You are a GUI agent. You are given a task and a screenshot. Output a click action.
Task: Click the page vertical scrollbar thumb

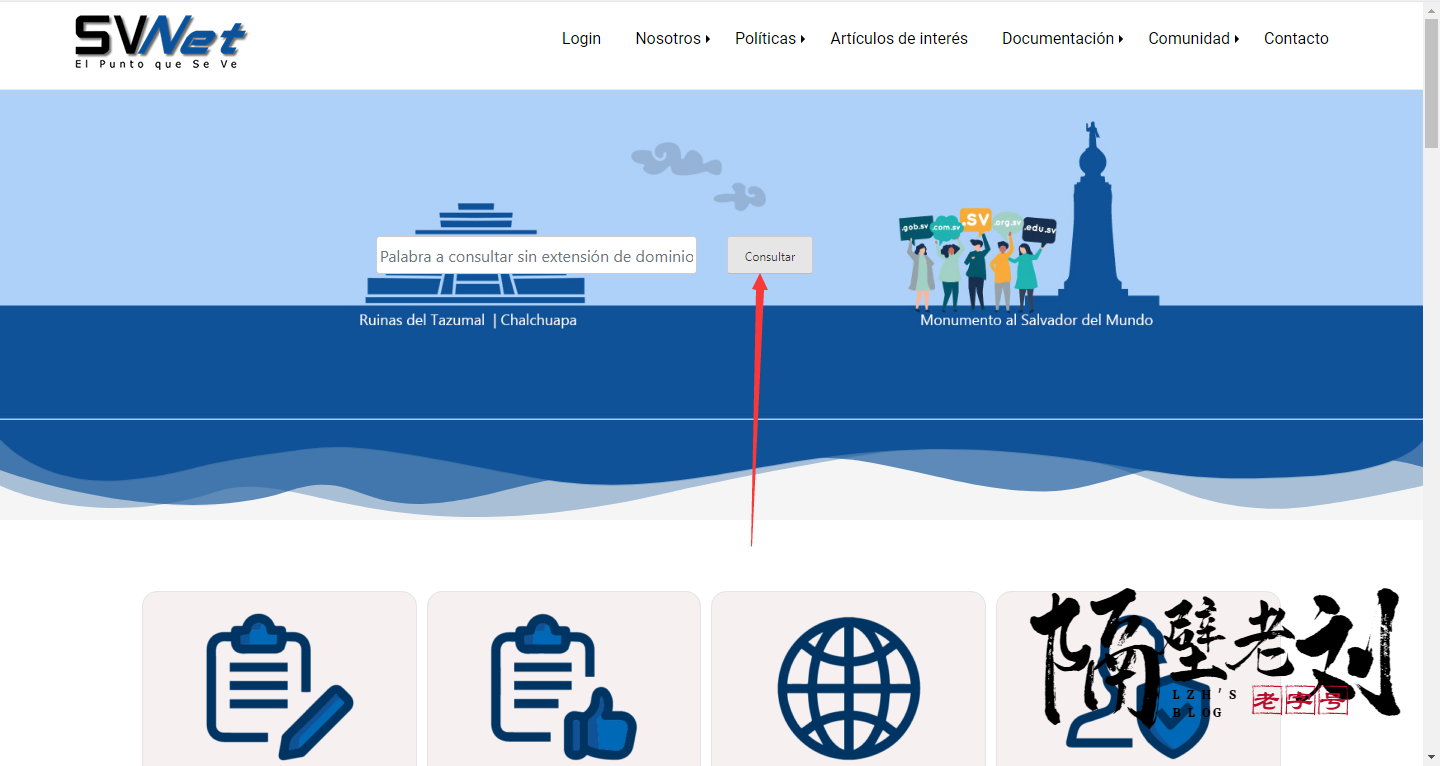1431,83
